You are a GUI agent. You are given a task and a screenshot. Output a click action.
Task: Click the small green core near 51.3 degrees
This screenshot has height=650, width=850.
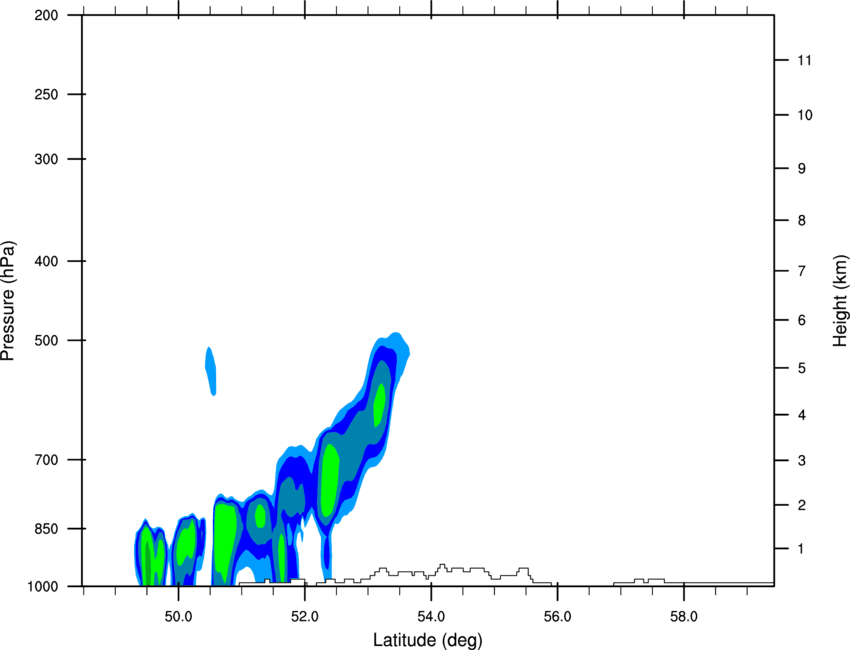[260, 516]
